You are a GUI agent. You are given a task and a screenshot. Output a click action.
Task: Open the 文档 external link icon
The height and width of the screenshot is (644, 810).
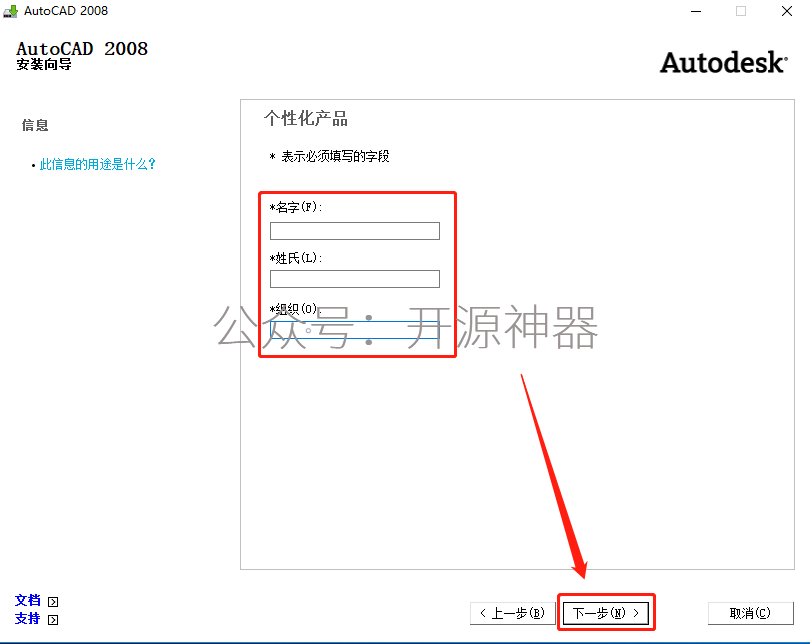(53, 602)
